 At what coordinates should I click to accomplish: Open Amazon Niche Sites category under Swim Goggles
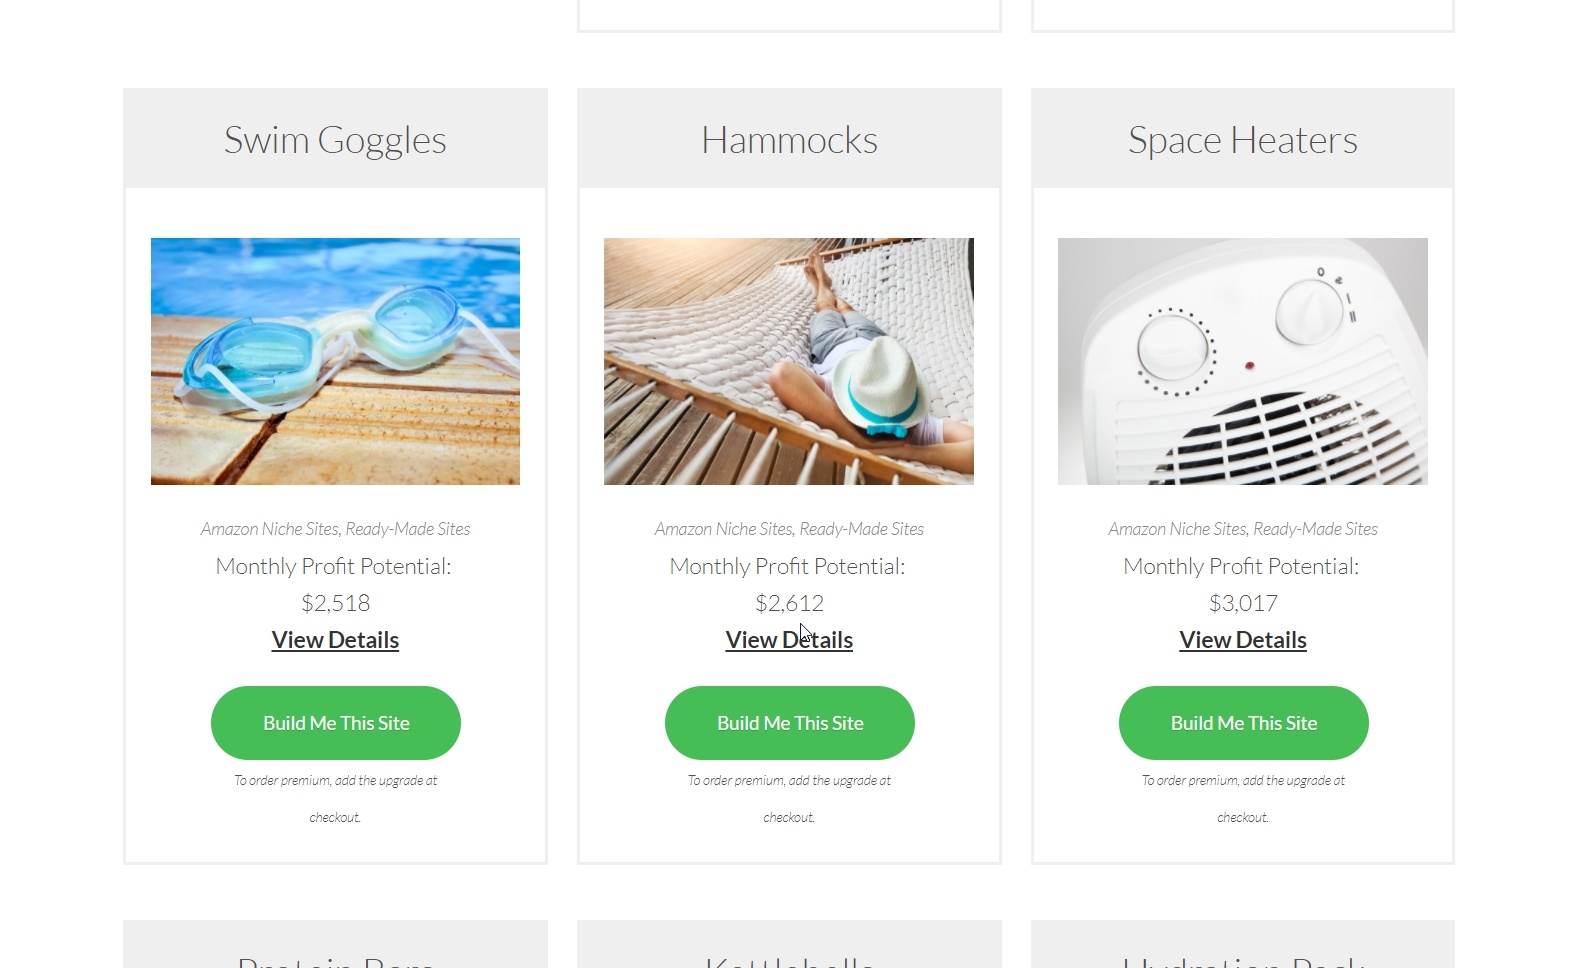pyautogui.click(x=269, y=529)
